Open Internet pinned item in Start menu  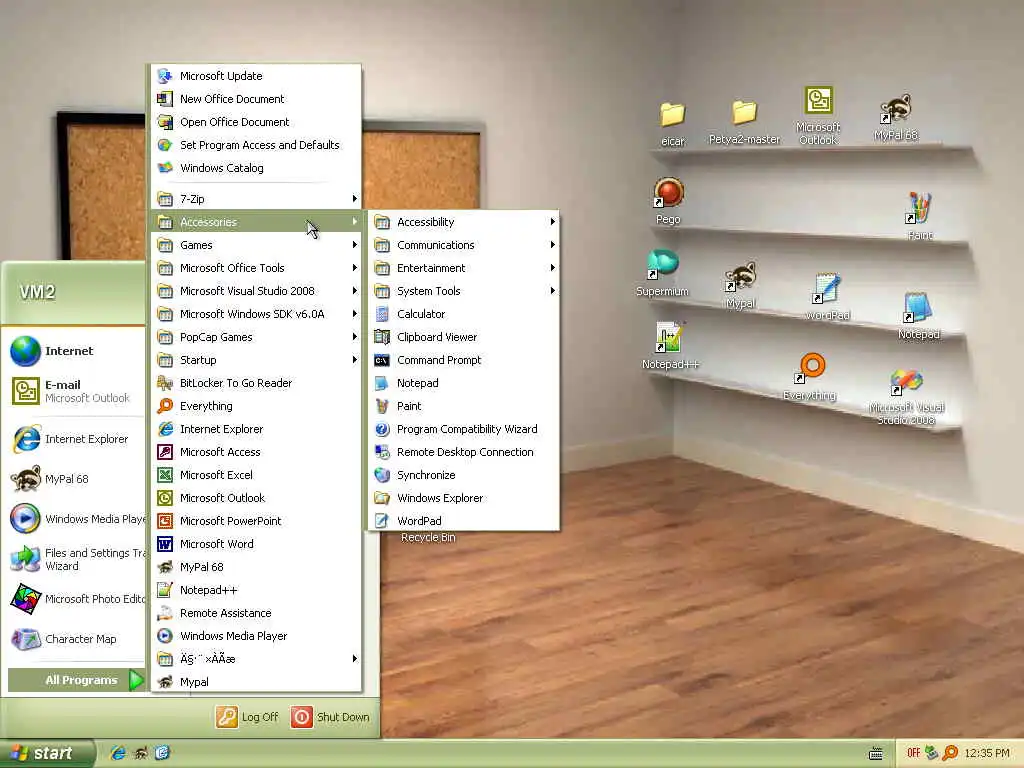tap(73, 351)
